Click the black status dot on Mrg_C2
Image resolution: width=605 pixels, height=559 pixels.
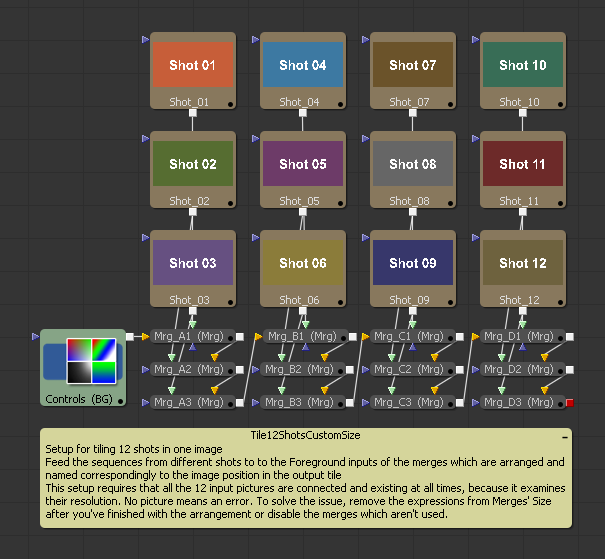coord(450,371)
